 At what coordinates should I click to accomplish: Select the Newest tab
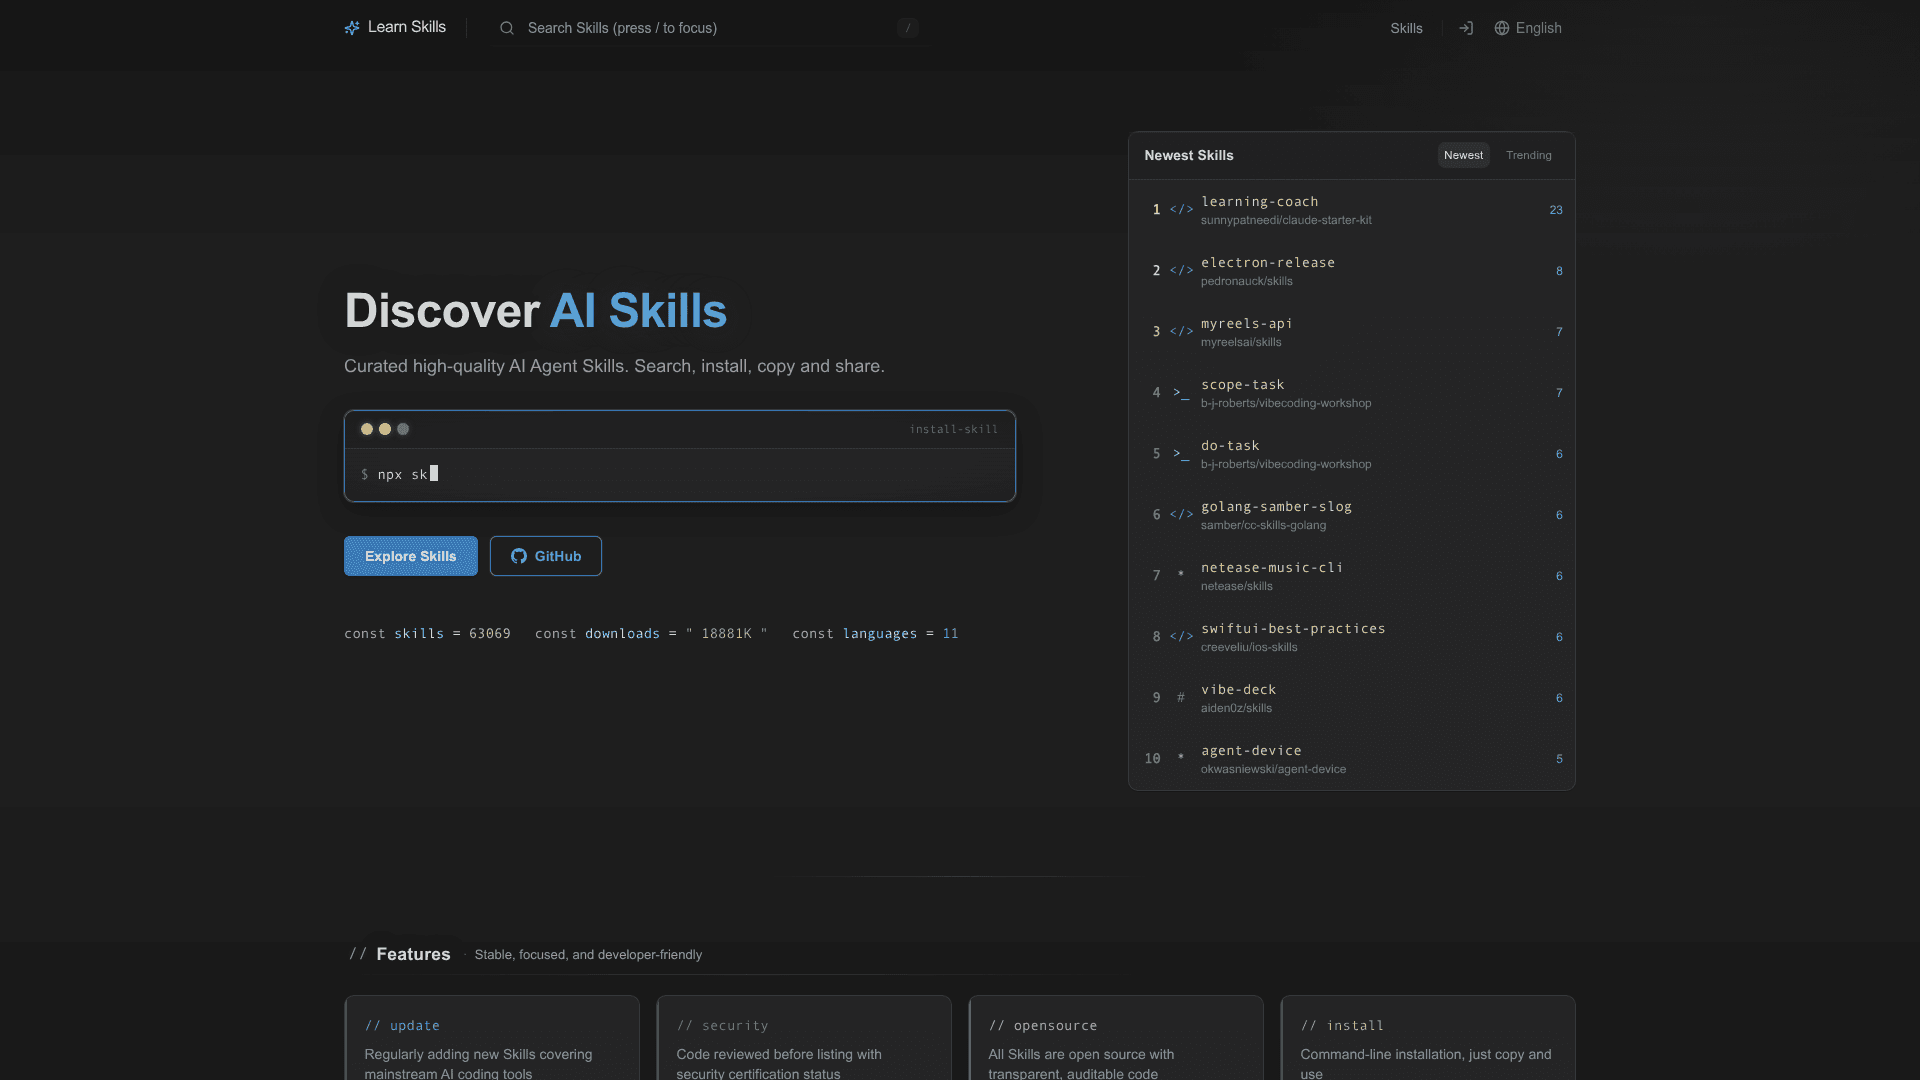pyautogui.click(x=1463, y=155)
